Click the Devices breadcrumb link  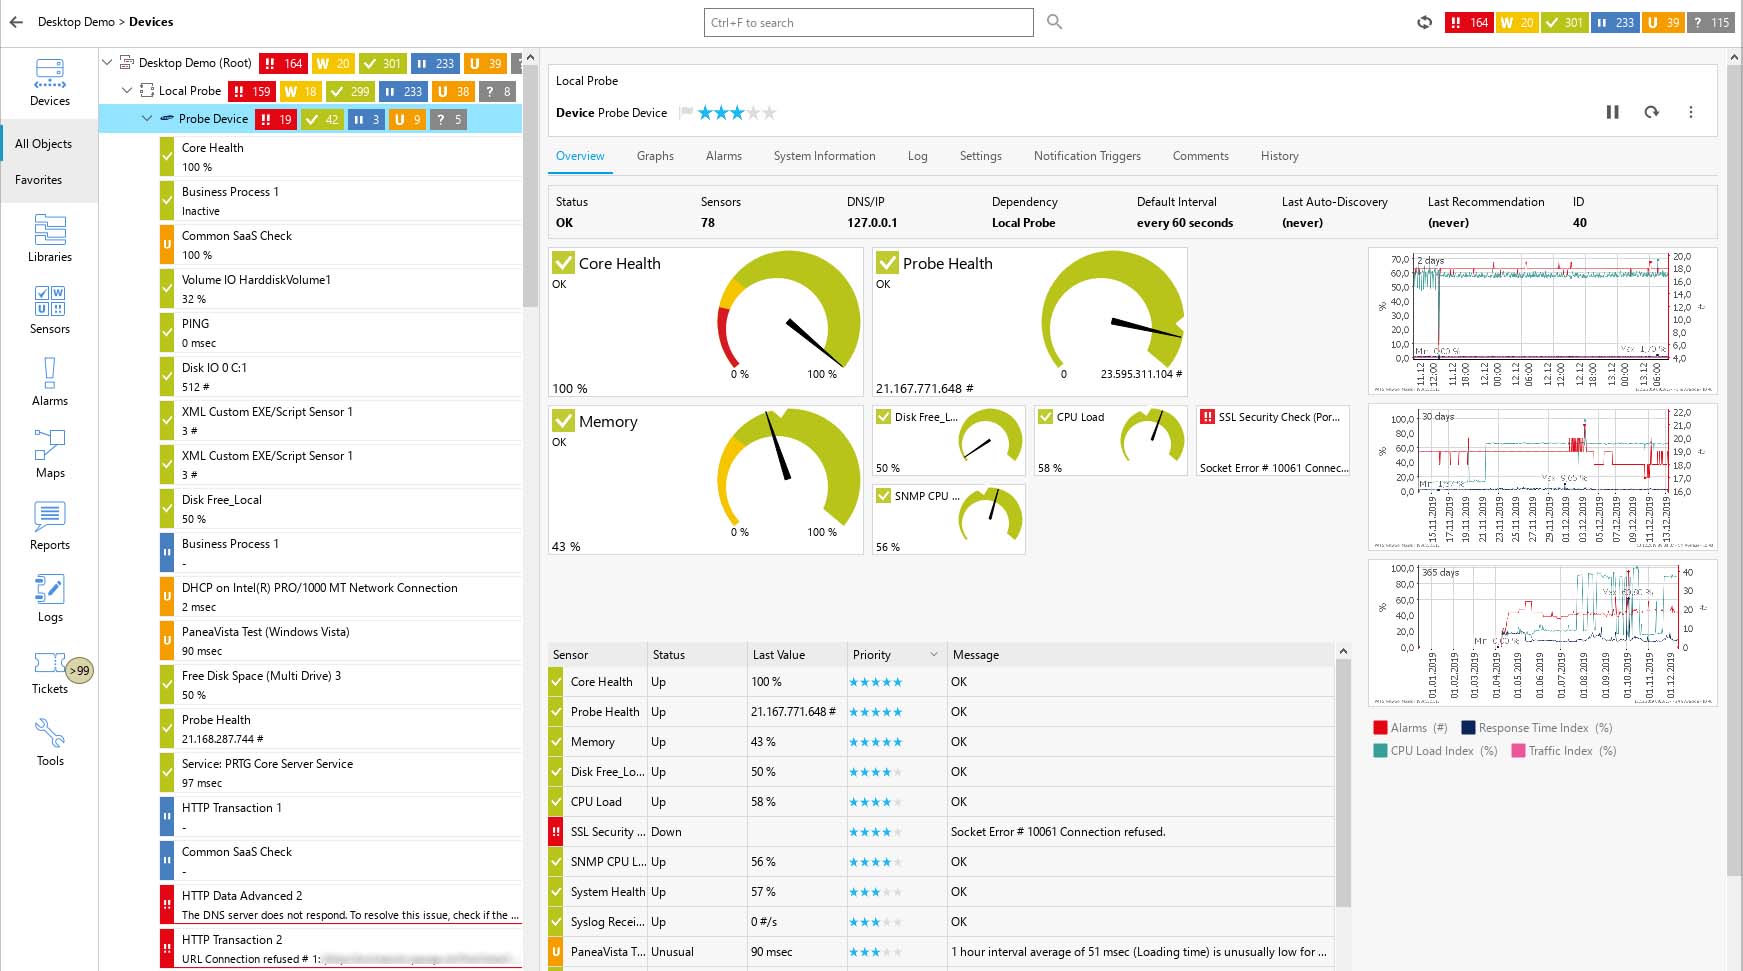(x=151, y=21)
